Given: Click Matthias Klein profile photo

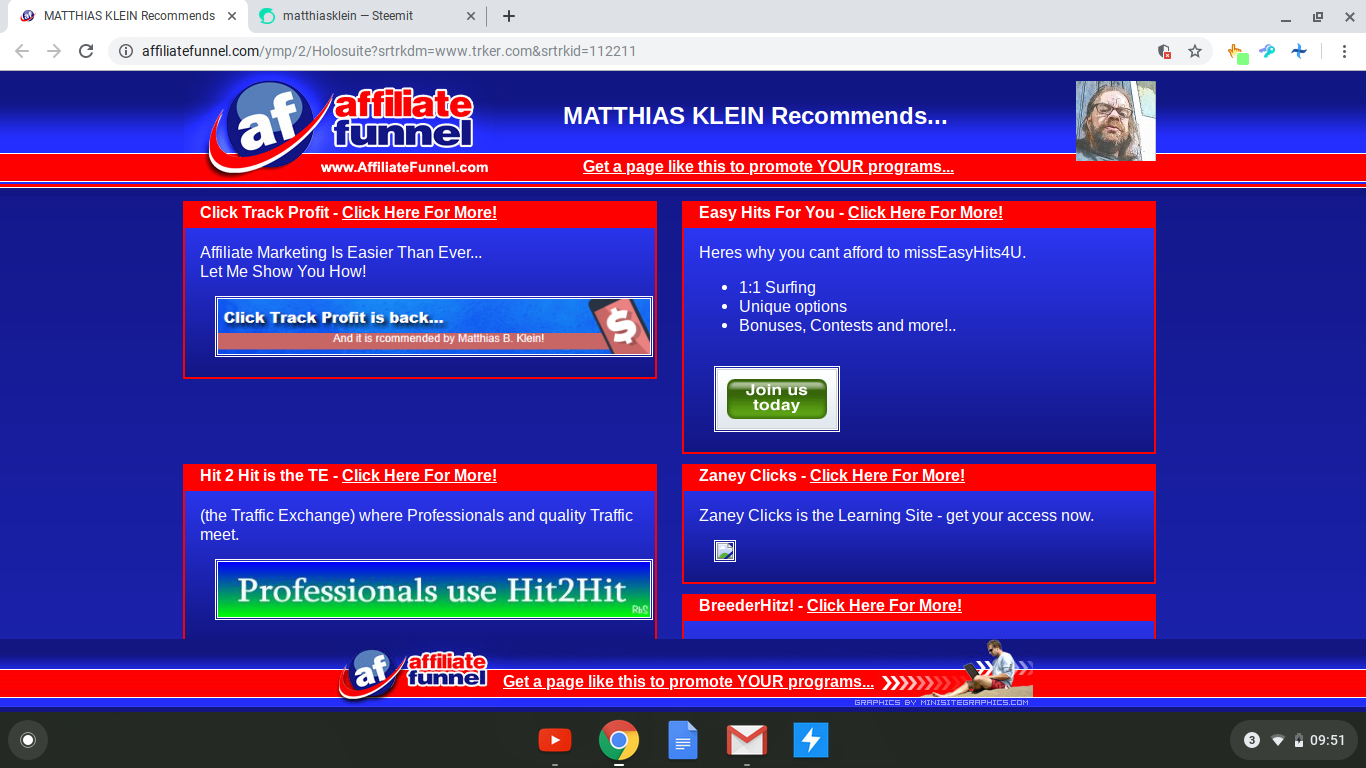Looking at the screenshot, I should (x=1115, y=121).
